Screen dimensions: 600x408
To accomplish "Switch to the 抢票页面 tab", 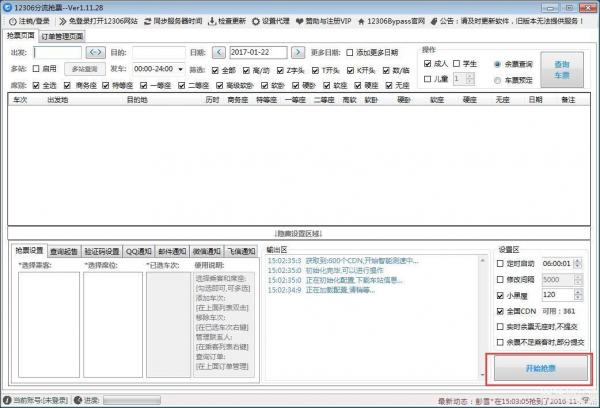I will tap(21, 35).
